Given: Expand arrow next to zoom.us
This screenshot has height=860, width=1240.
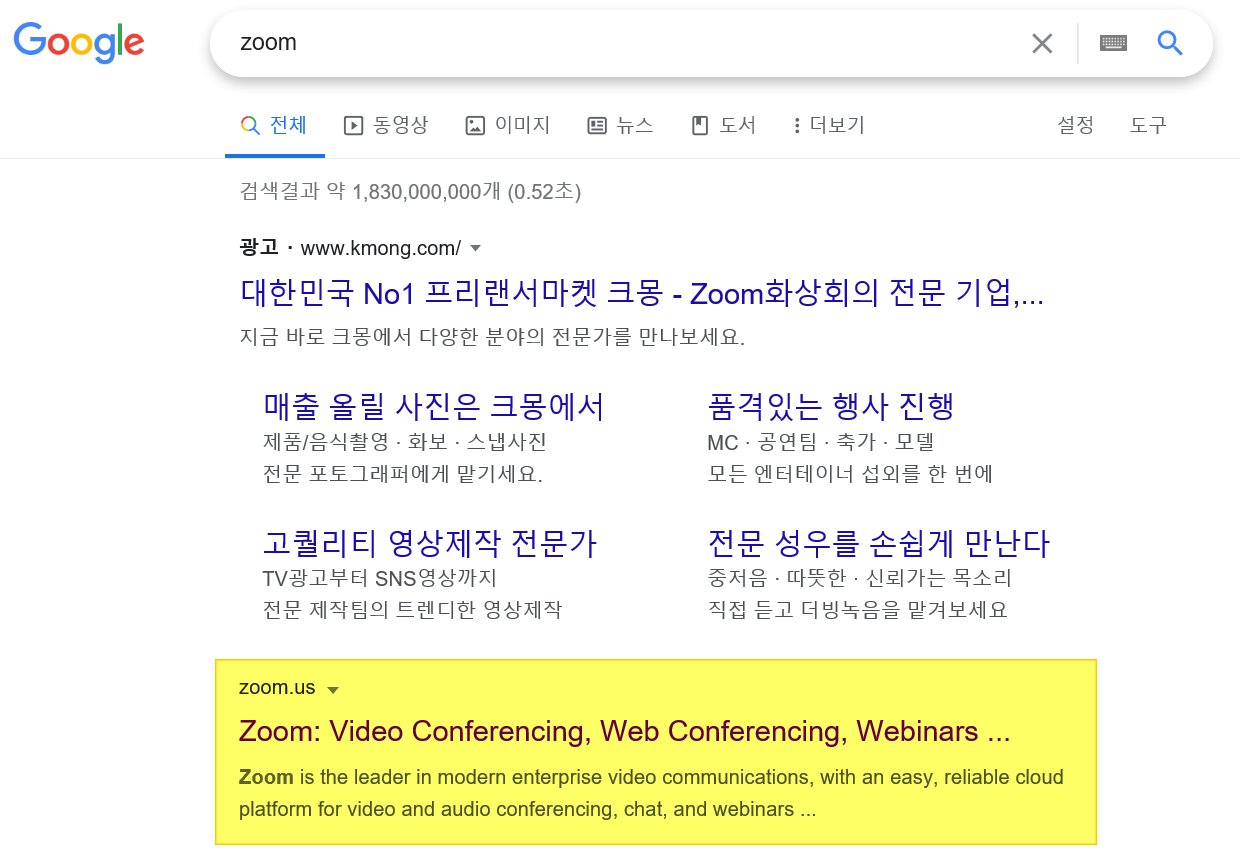Looking at the screenshot, I should [334, 690].
